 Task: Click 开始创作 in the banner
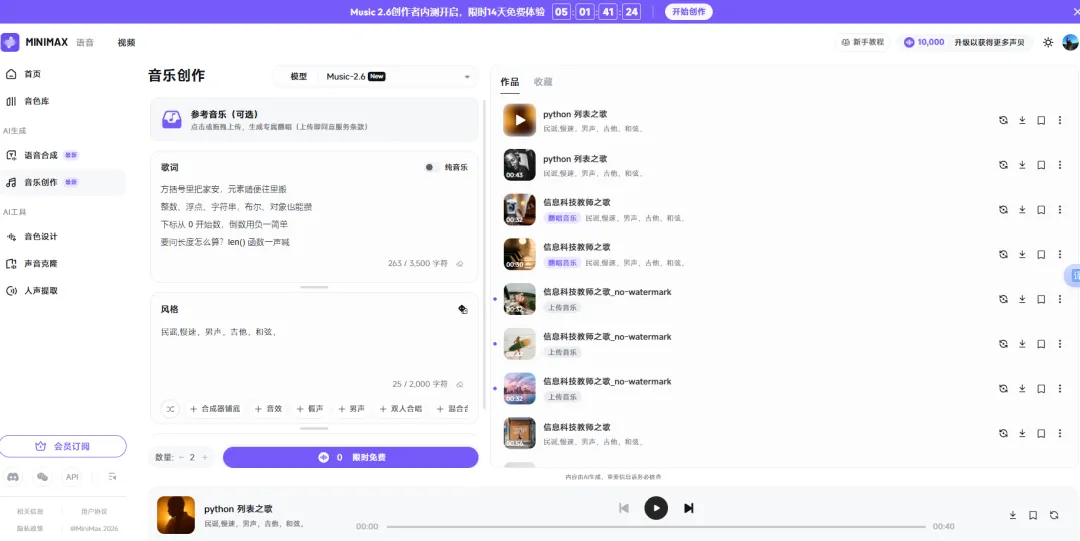pyautogui.click(x=689, y=12)
